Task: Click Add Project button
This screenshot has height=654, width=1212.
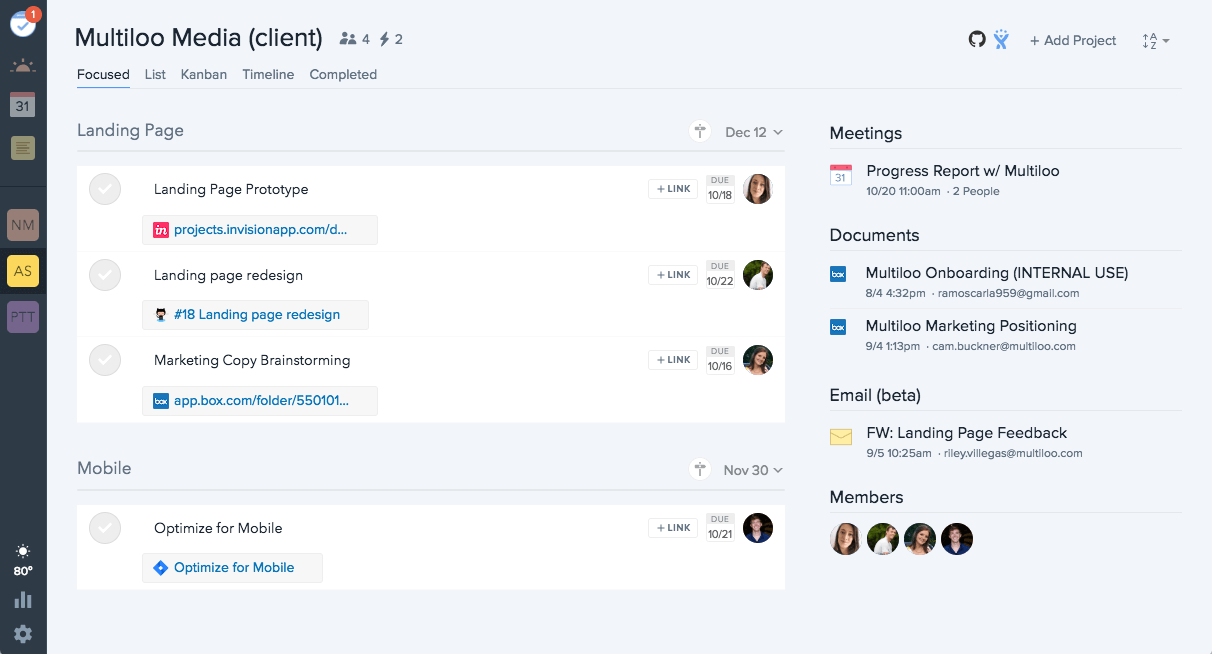Action: tap(1073, 41)
